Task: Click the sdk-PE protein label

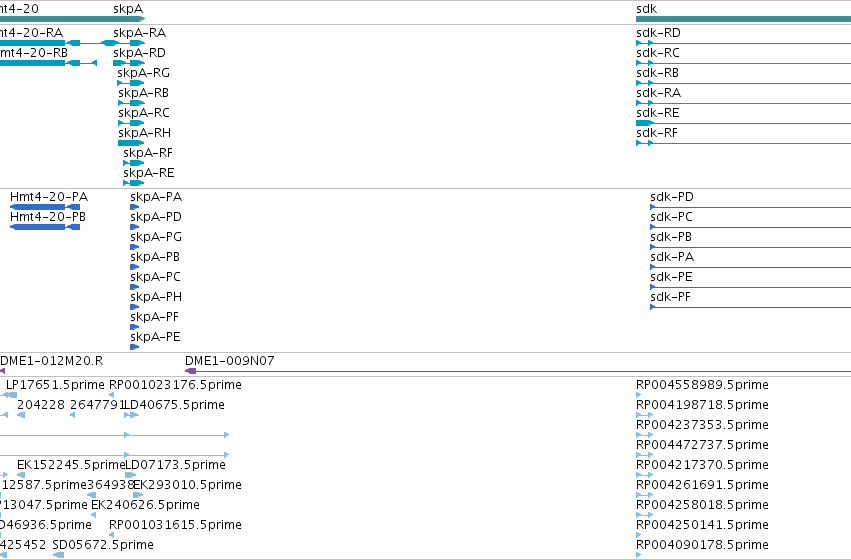Action: click(671, 277)
